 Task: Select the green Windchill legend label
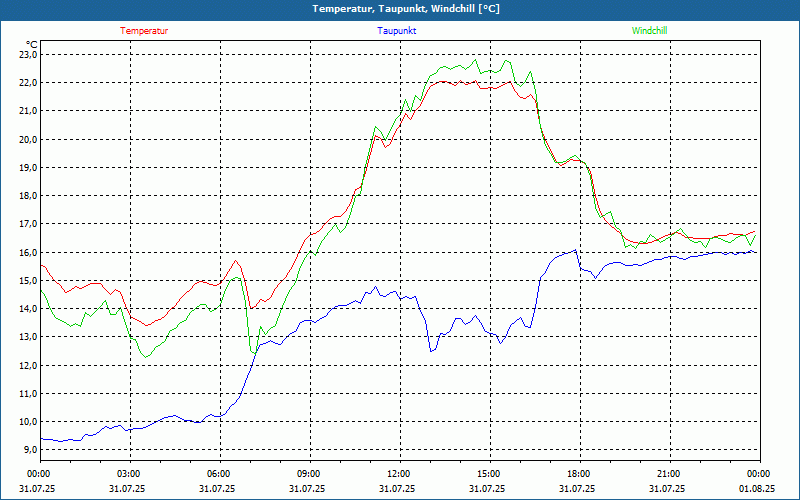[x=649, y=31]
